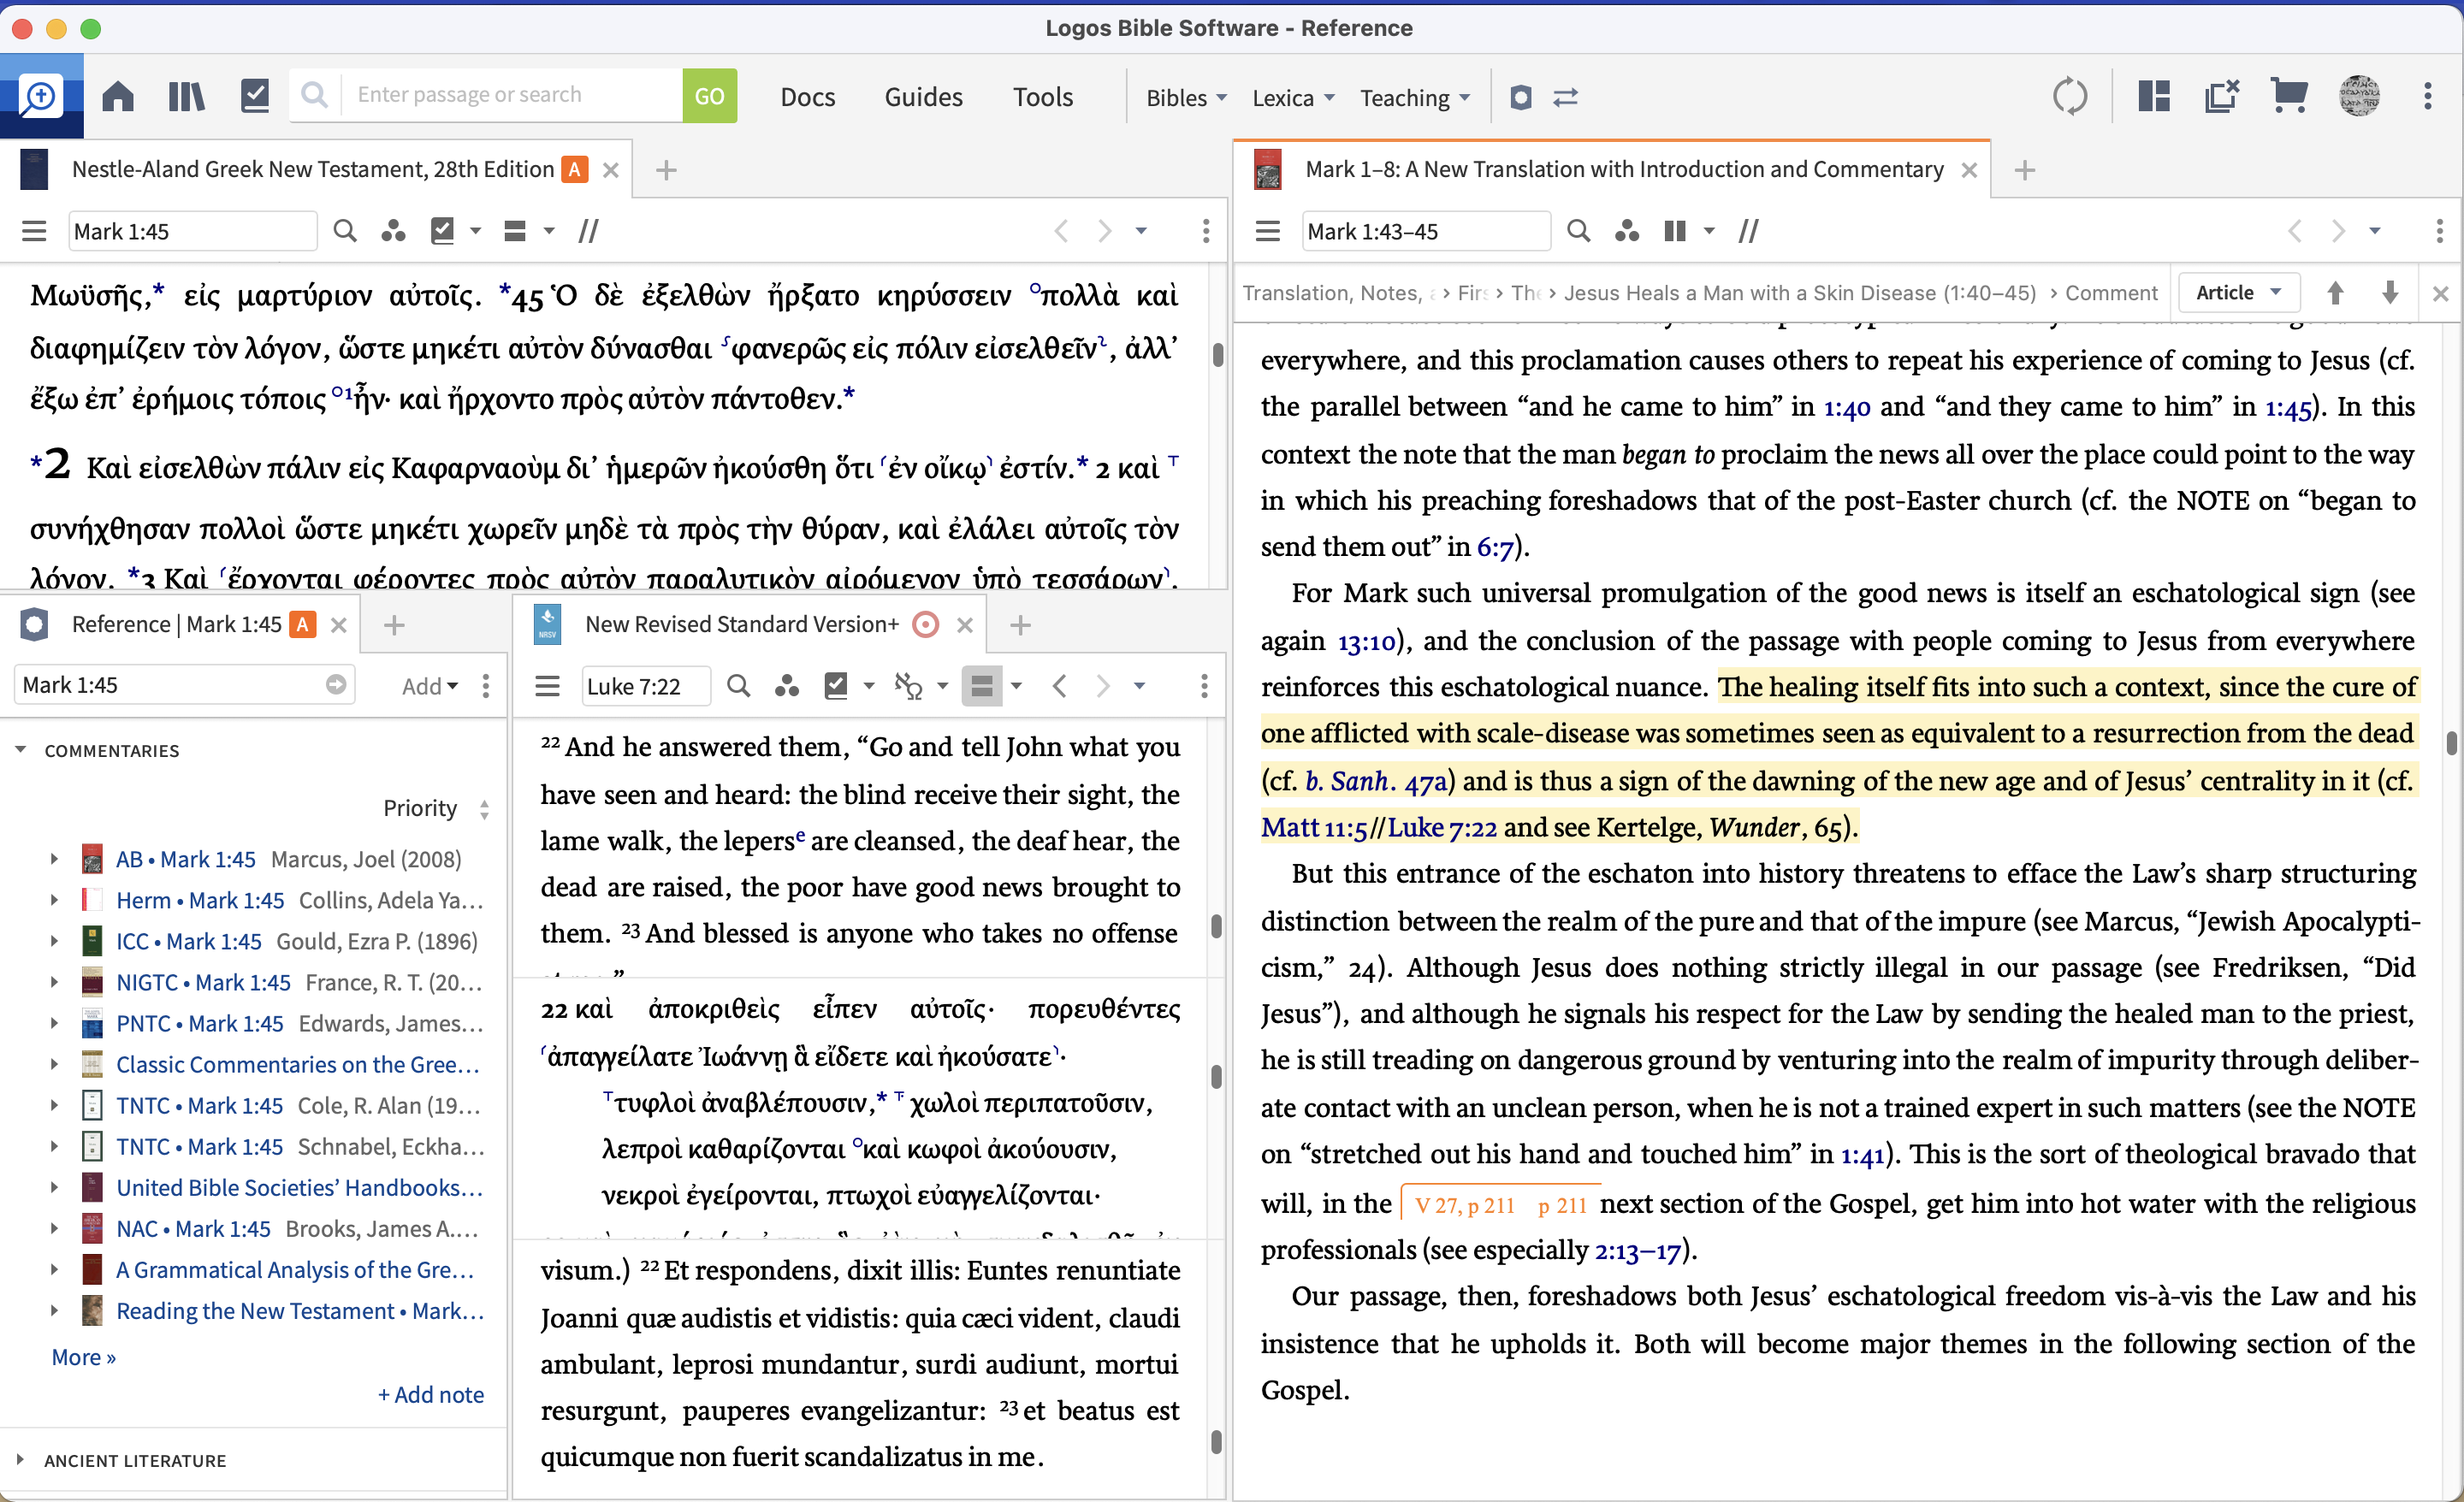Click the Sync icon in the top toolbar
The image size is (2464, 1502).
[2070, 95]
